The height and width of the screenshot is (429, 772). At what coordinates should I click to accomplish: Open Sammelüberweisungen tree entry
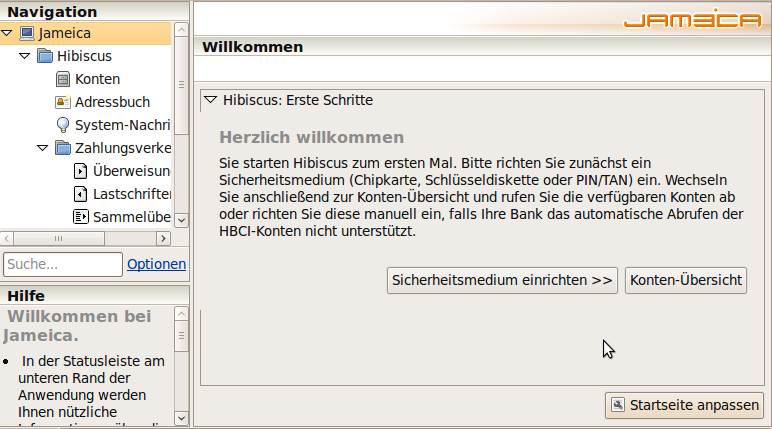pos(132,217)
